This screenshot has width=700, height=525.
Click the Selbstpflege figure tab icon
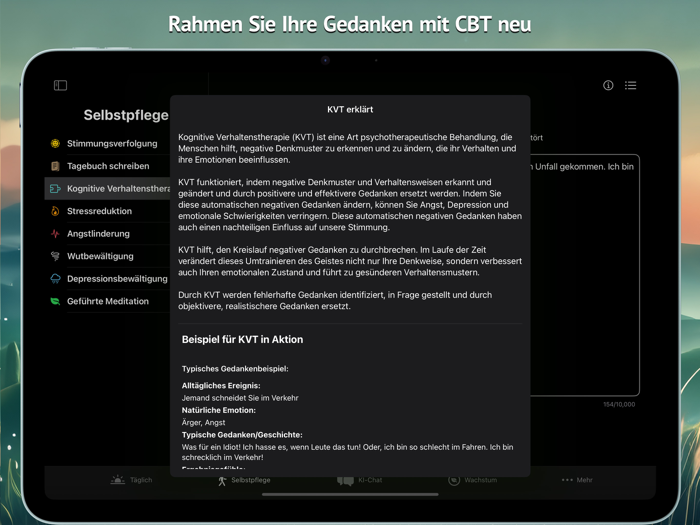coord(222,480)
